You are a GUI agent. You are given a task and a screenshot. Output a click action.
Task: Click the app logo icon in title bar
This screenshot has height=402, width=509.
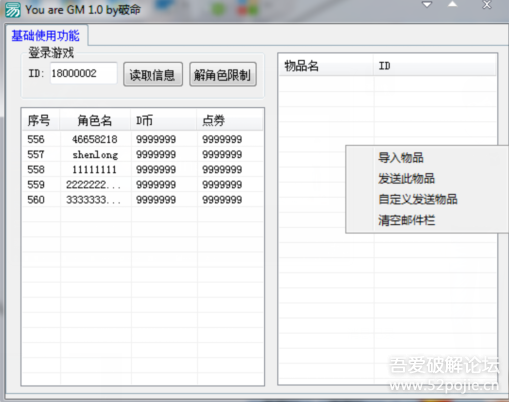pyautogui.click(x=13, y=10)
